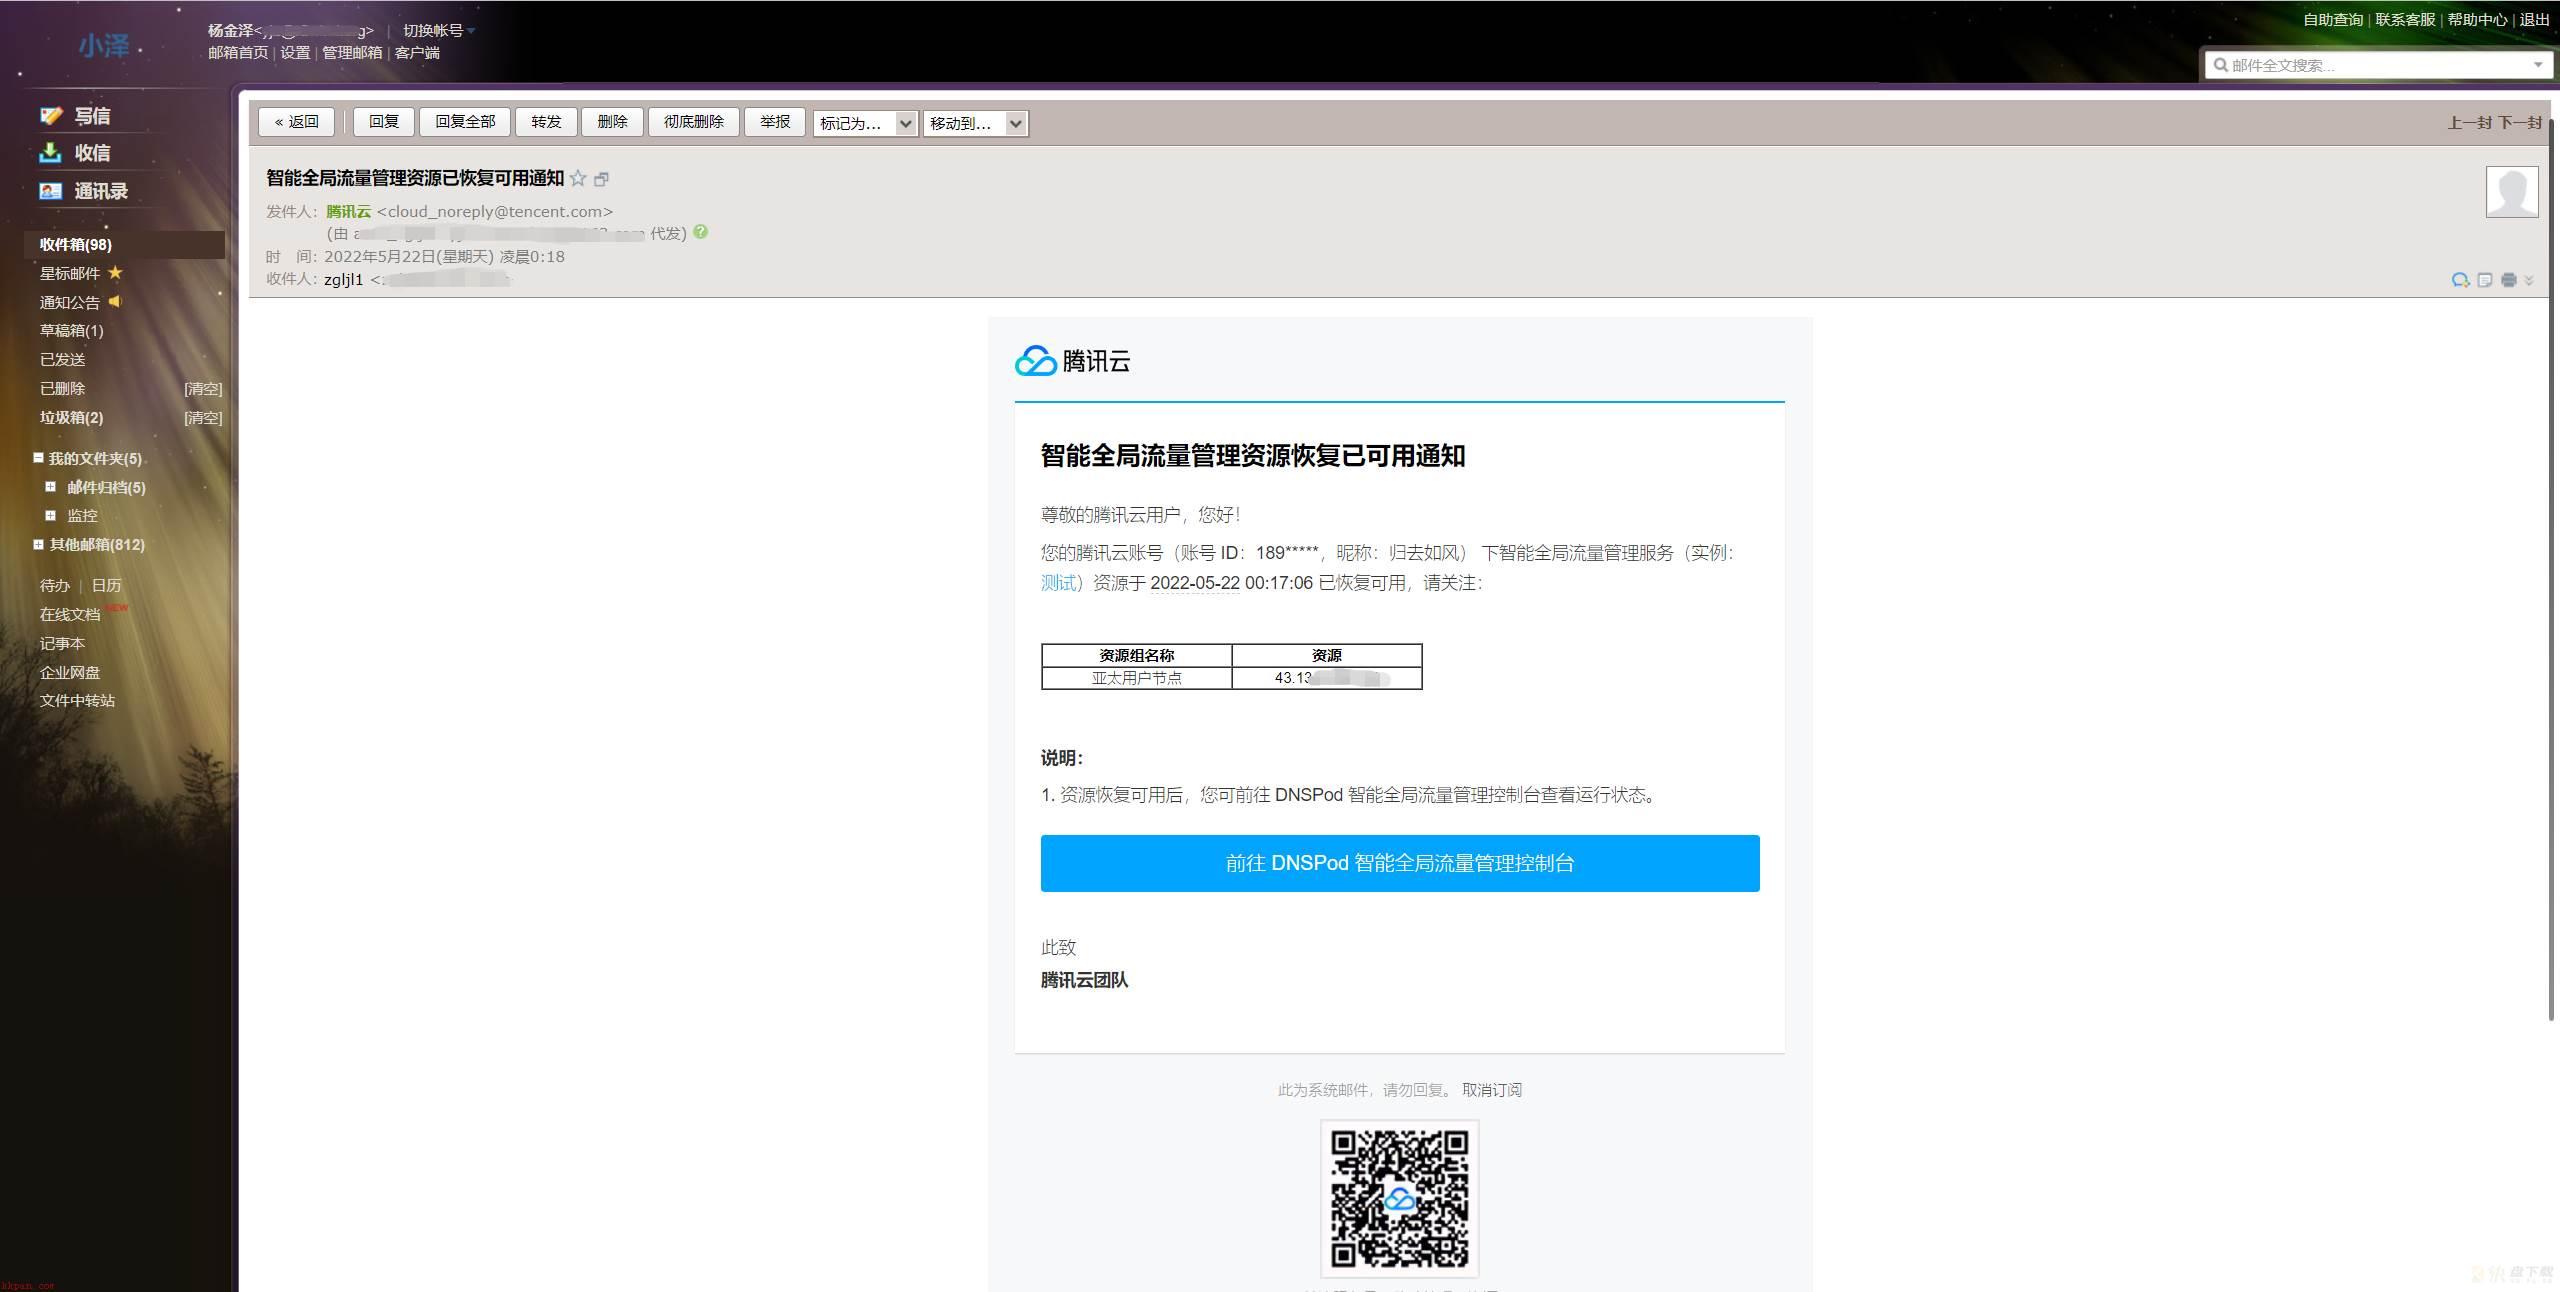Open 客户端 link in header
Screen dimensions: 2560x1292
pyautogui.click(x=417, y=53)
